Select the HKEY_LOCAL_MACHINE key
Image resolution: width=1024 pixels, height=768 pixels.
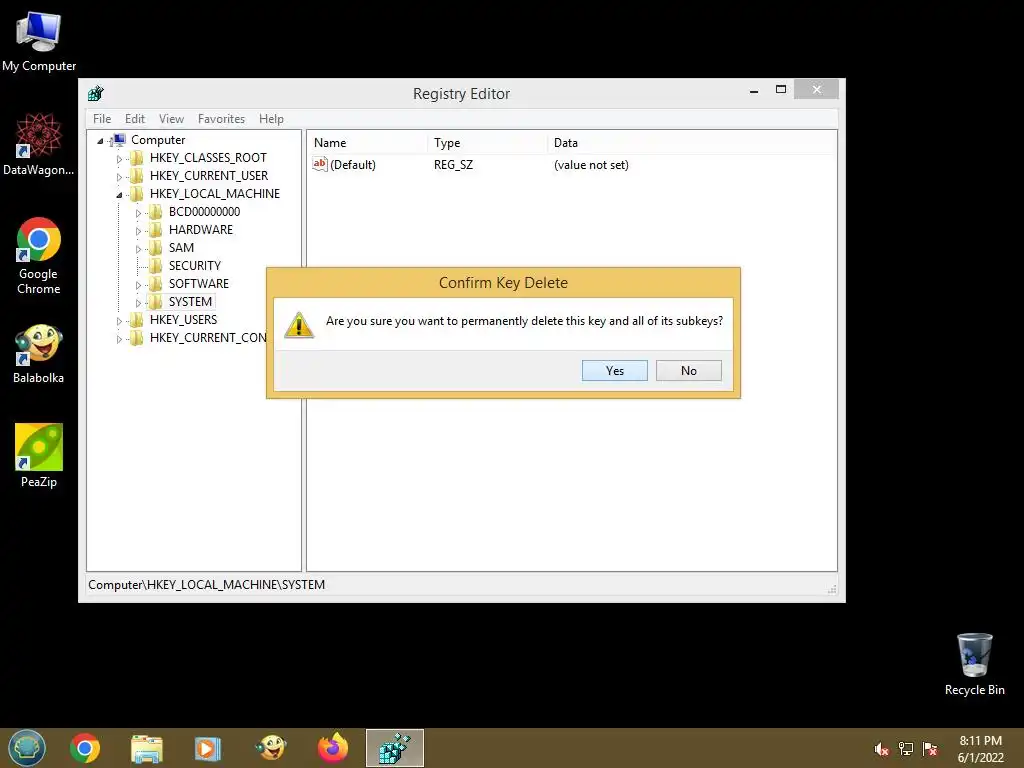[x=215, y=193]
